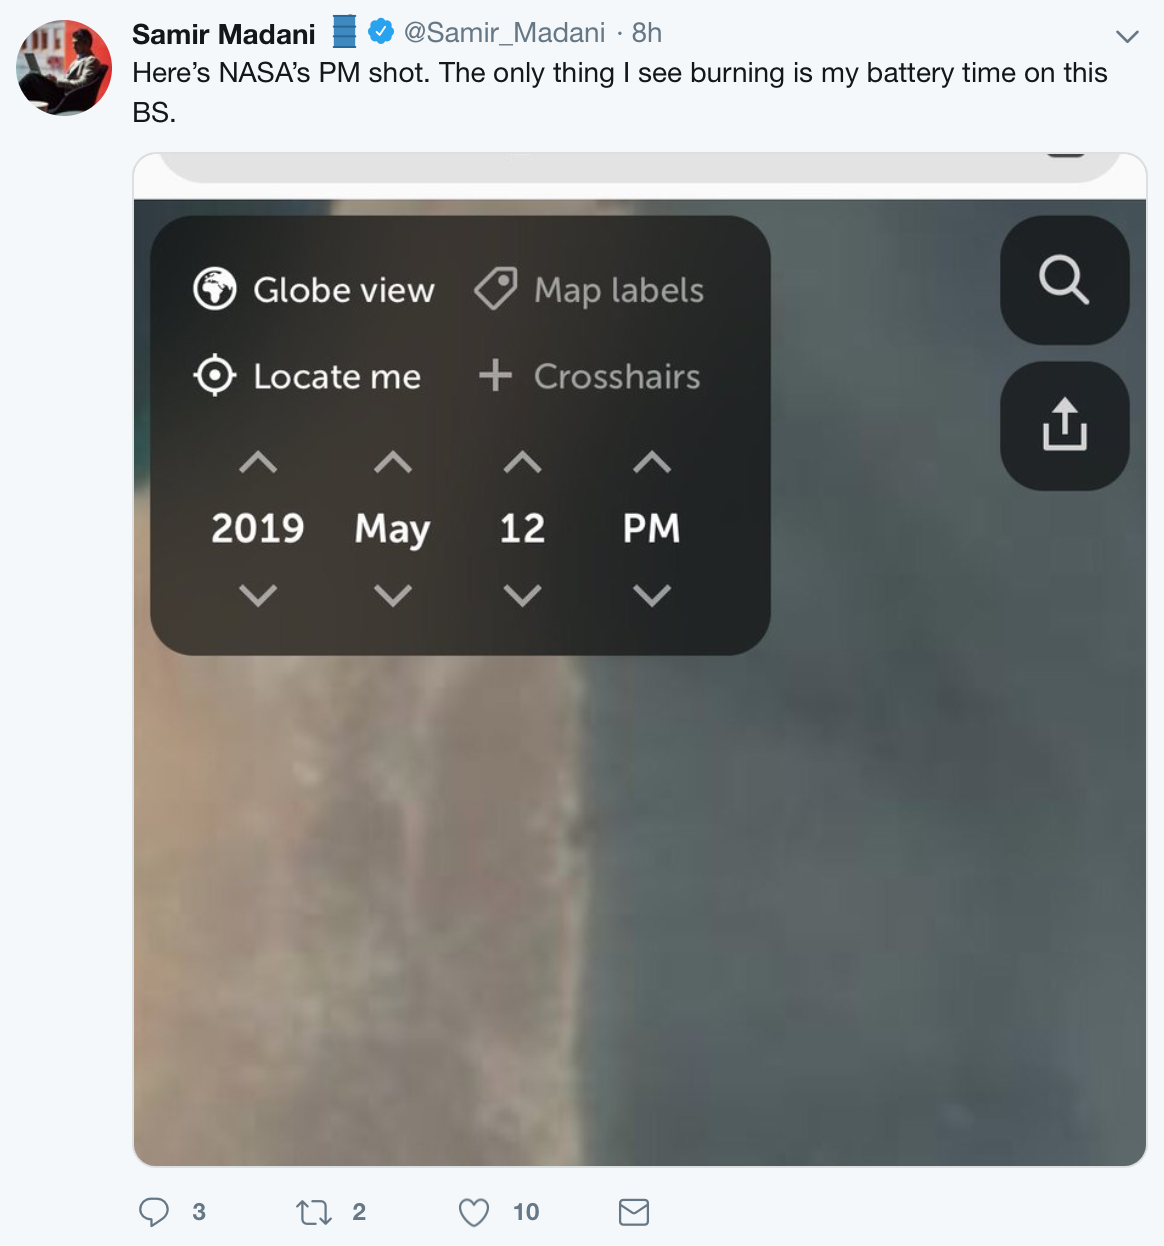Switch PM to AM with down arrow

point(652,596)
